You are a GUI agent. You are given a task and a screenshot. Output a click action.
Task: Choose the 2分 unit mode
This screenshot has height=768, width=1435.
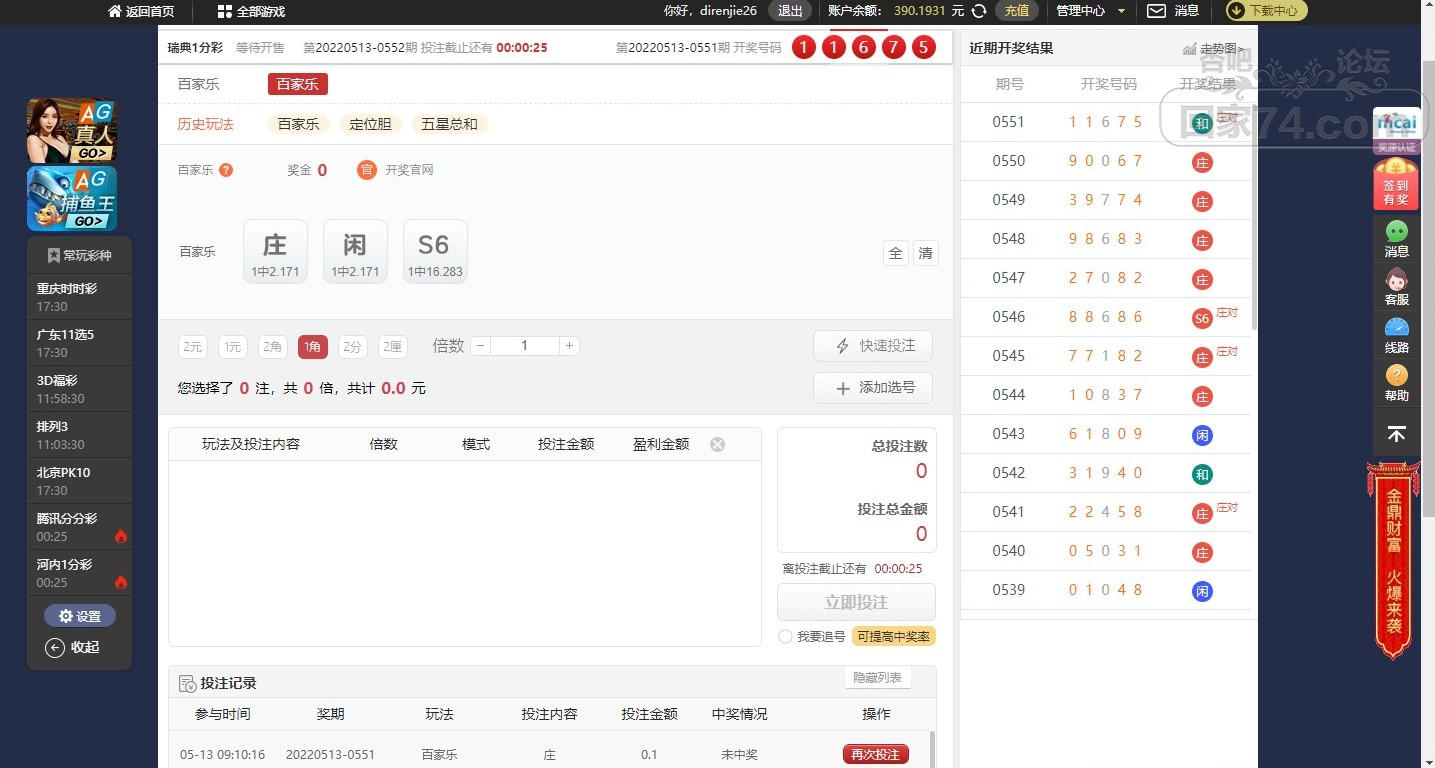pyautogui.click(x=353, y=347)
